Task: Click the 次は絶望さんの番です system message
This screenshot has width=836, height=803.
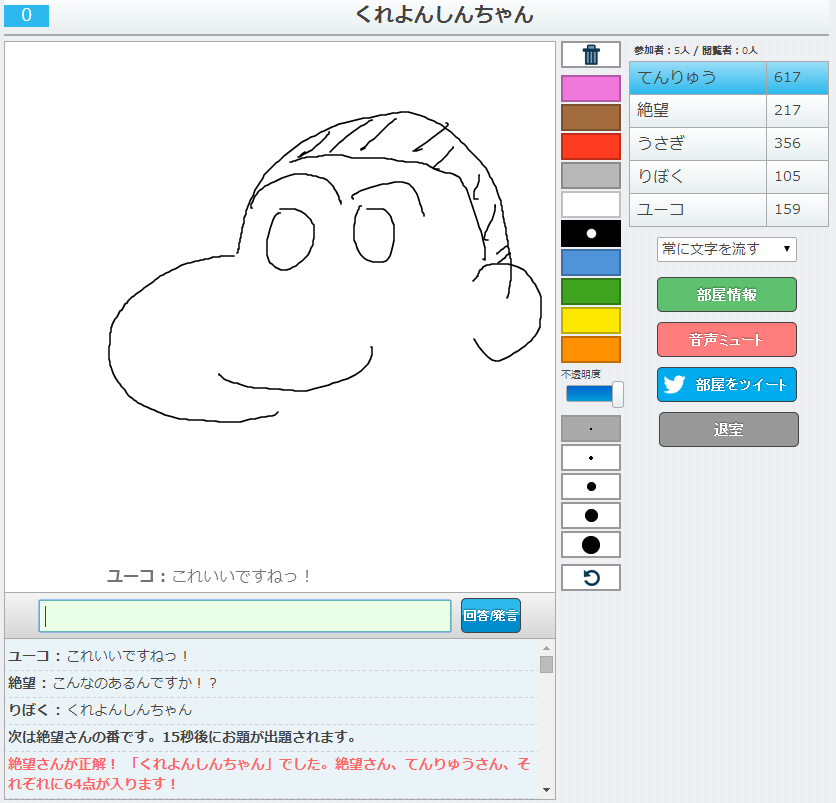Action: tap(182, 737)
